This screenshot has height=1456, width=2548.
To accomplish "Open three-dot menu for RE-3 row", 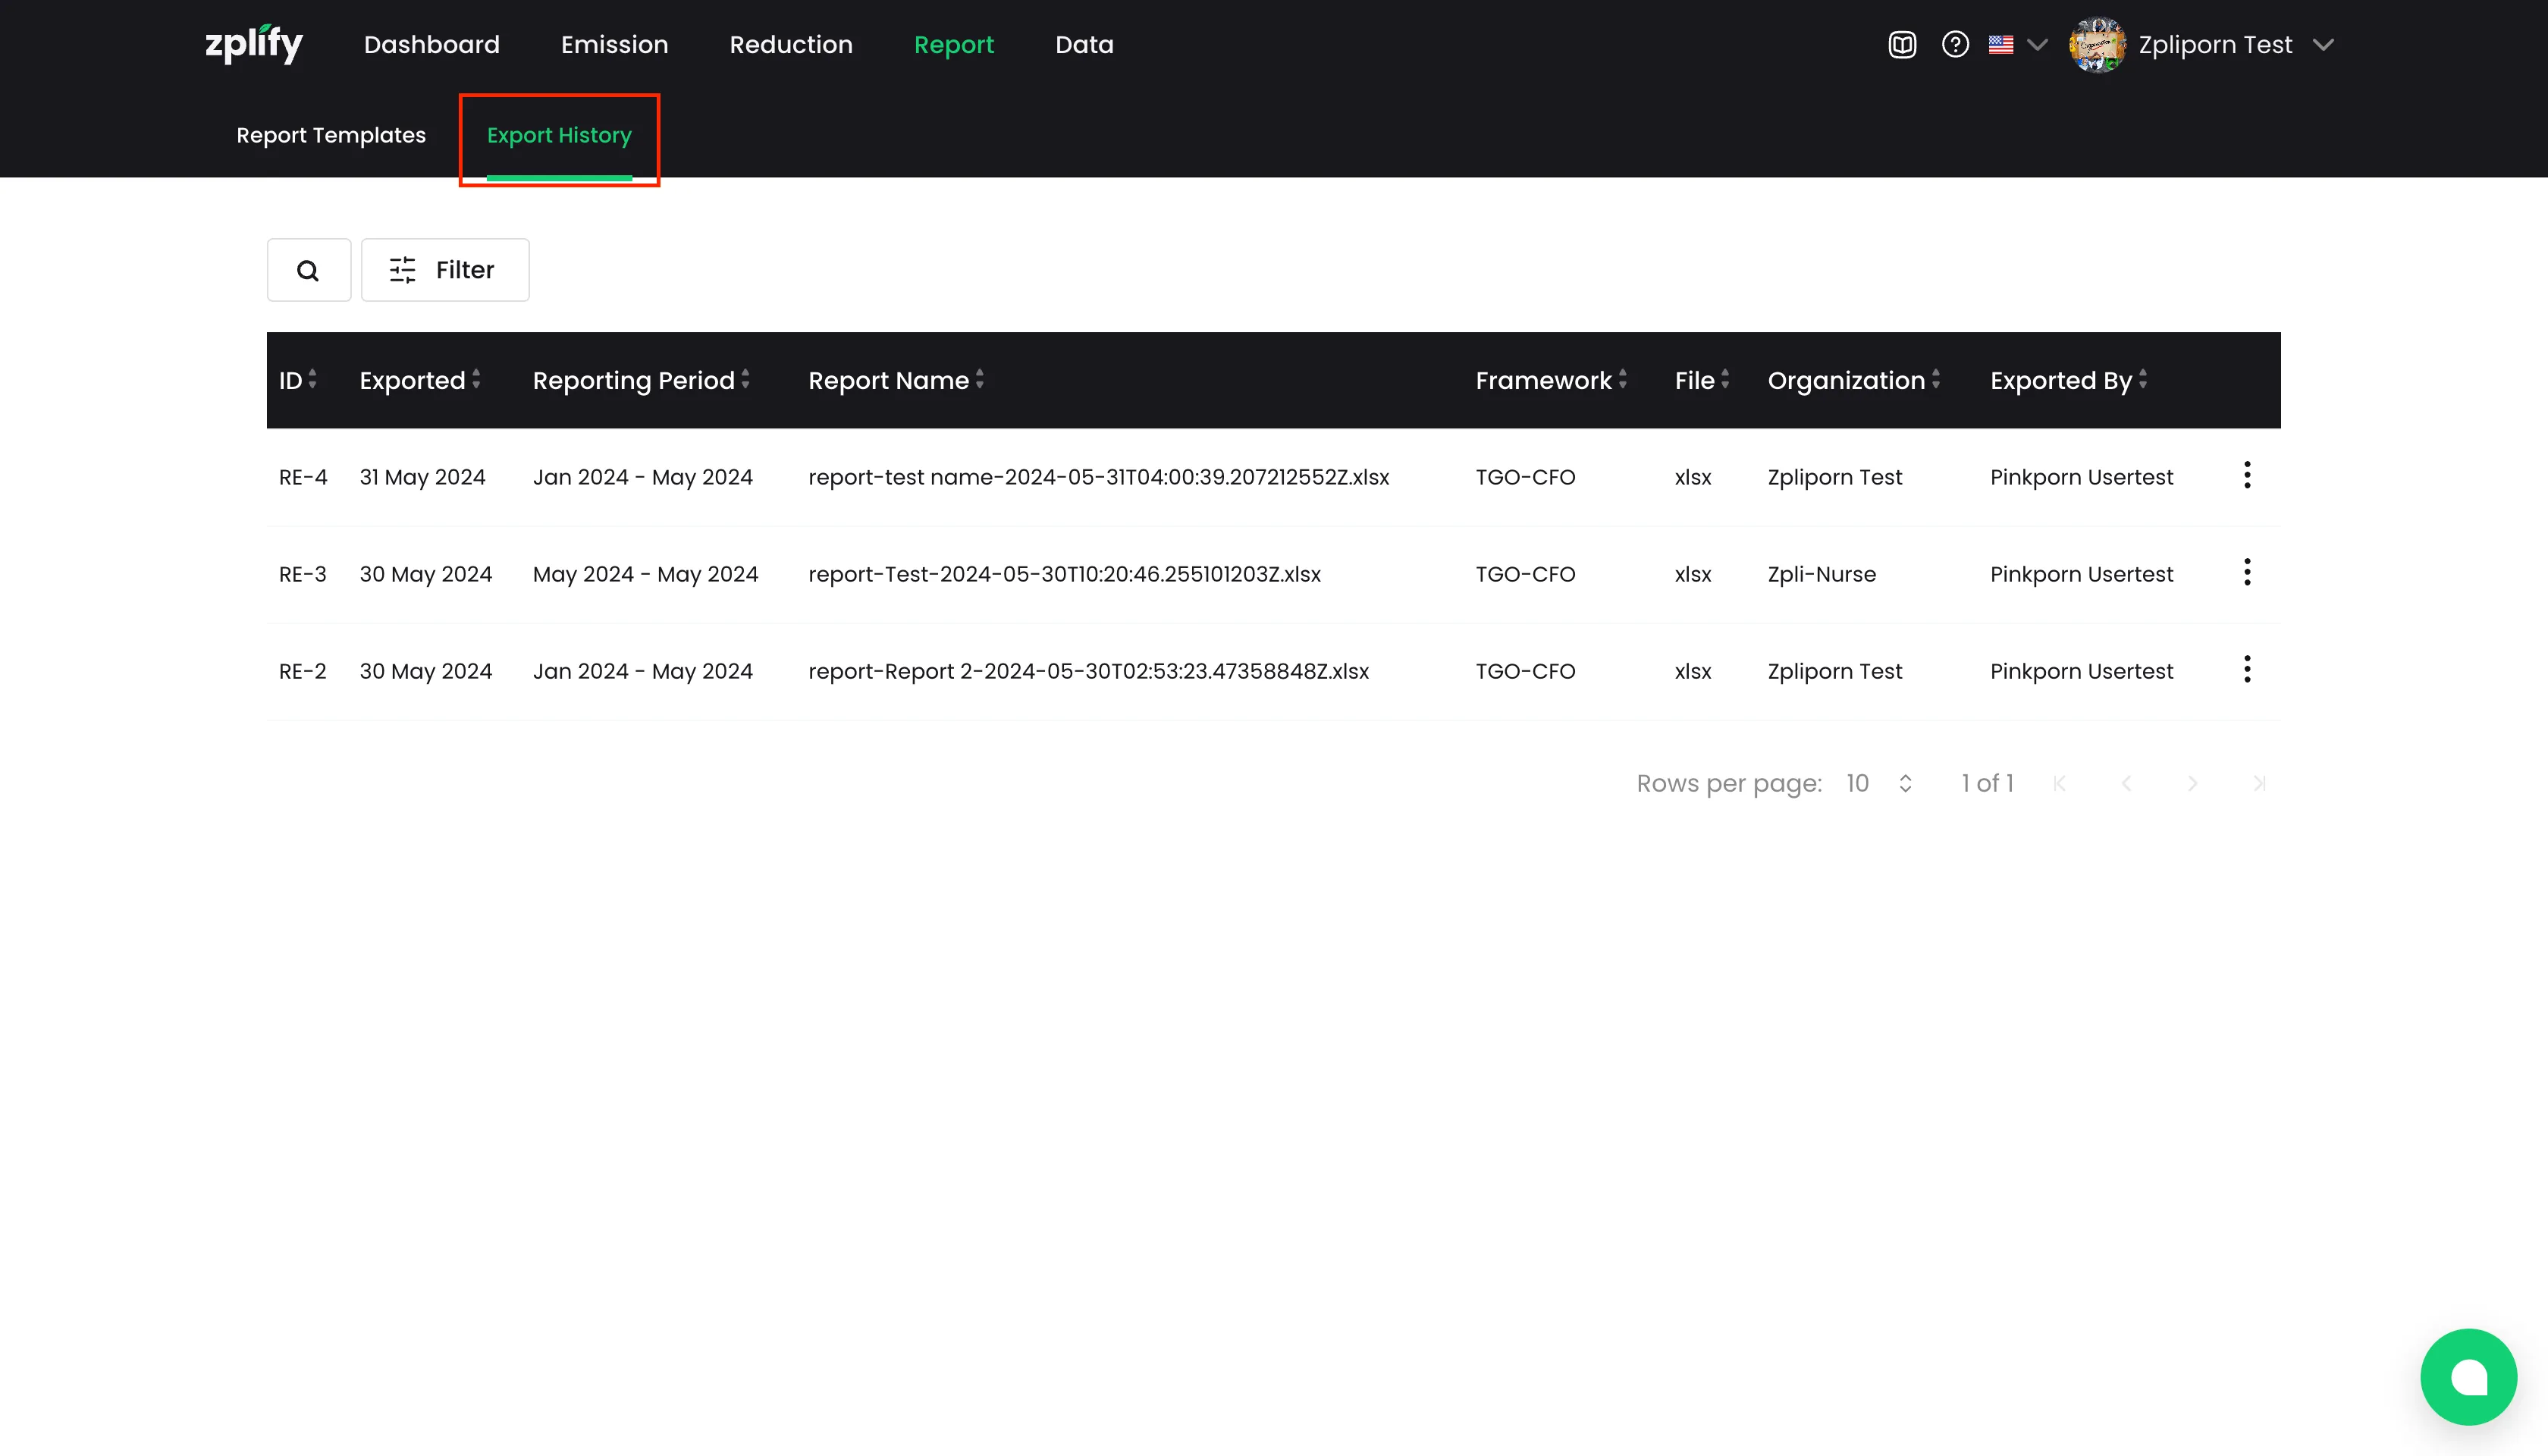I will [2246, 573].
